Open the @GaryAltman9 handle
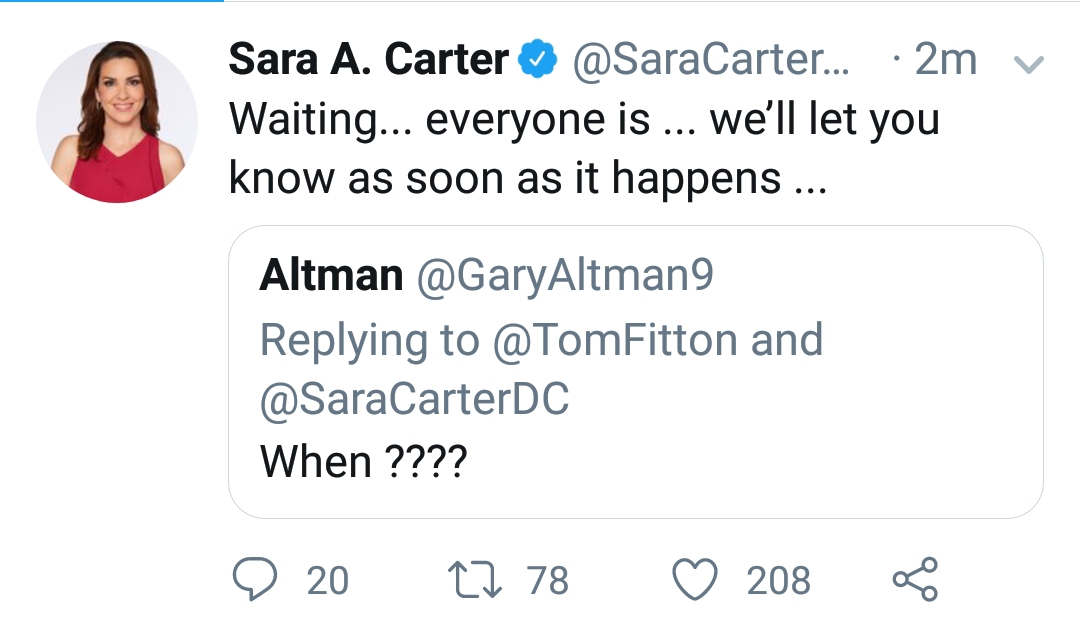Viewport: 1080px width, 630px height. point(564,276)
